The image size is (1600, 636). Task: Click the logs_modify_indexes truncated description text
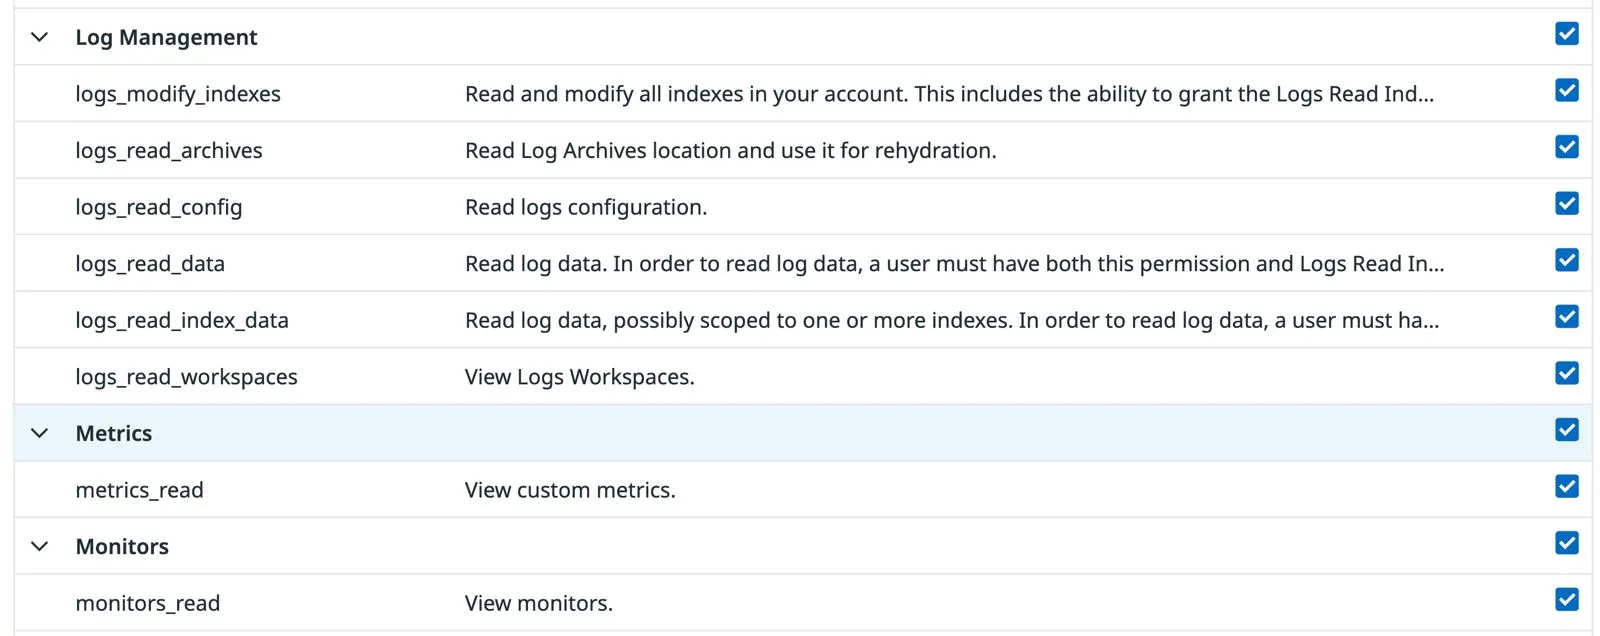949,94
